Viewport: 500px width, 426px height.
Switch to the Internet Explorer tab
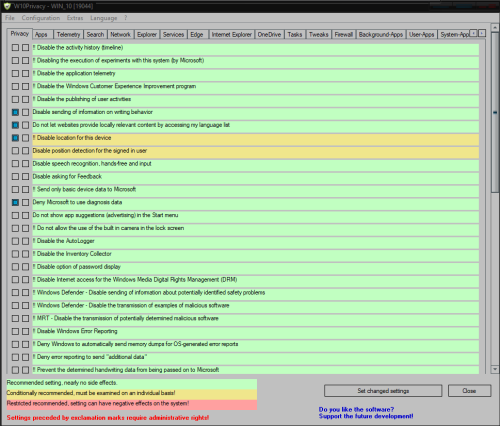[232, 35]
